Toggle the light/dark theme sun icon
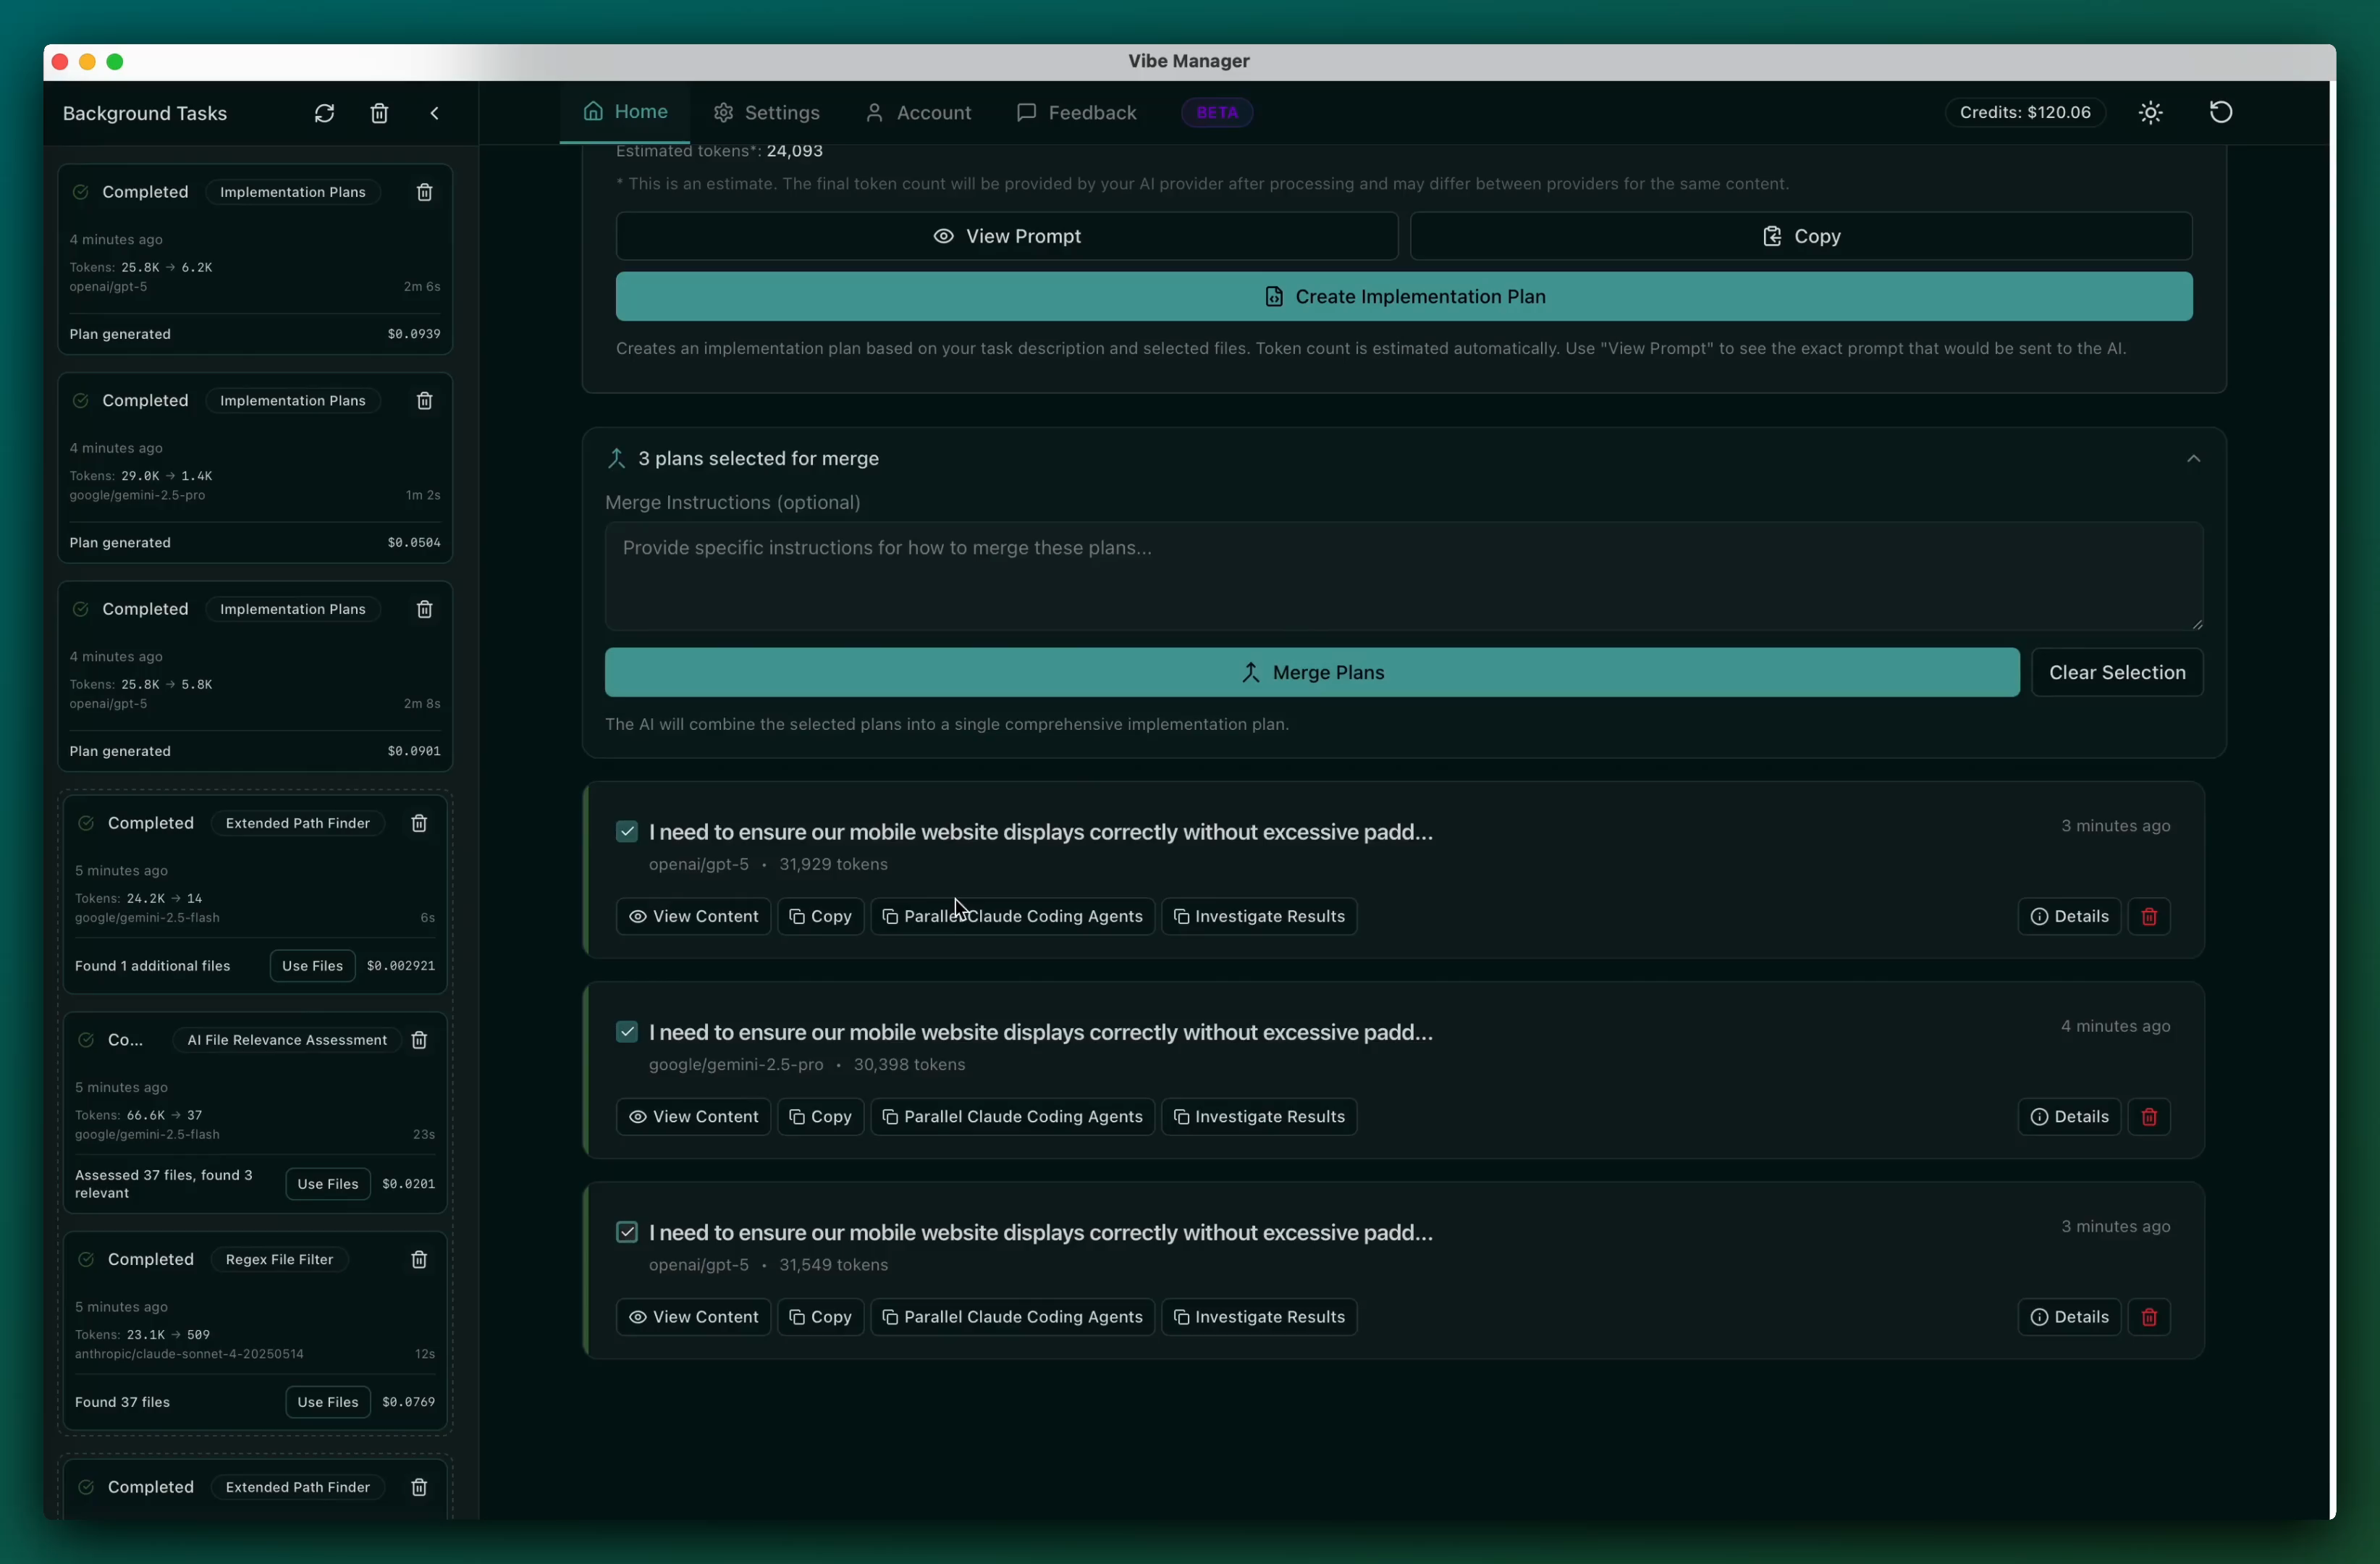Image resolution: width=2380 pixels, height=1564 pixels. coord(2151,113)
